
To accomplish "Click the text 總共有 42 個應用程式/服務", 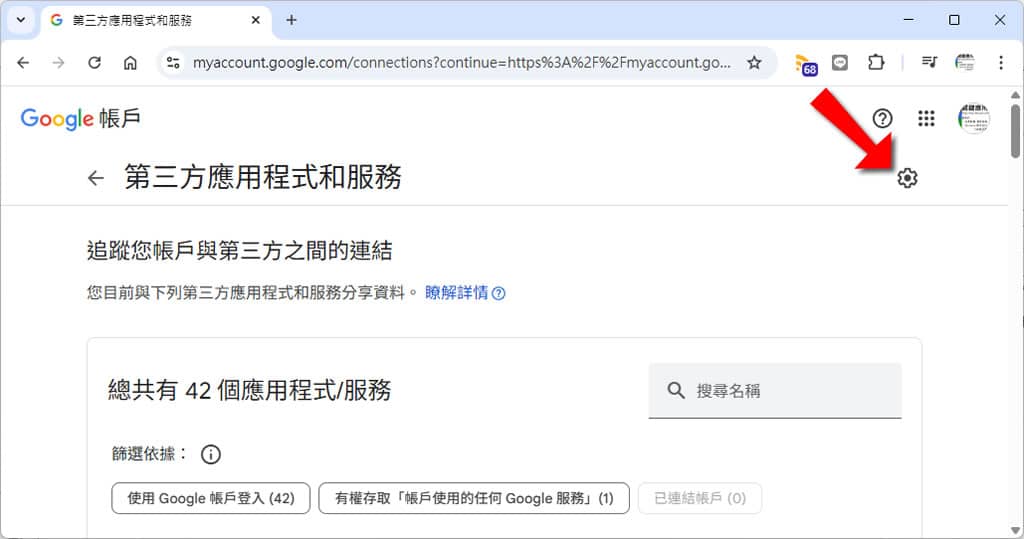I will (x=249, y=391).
